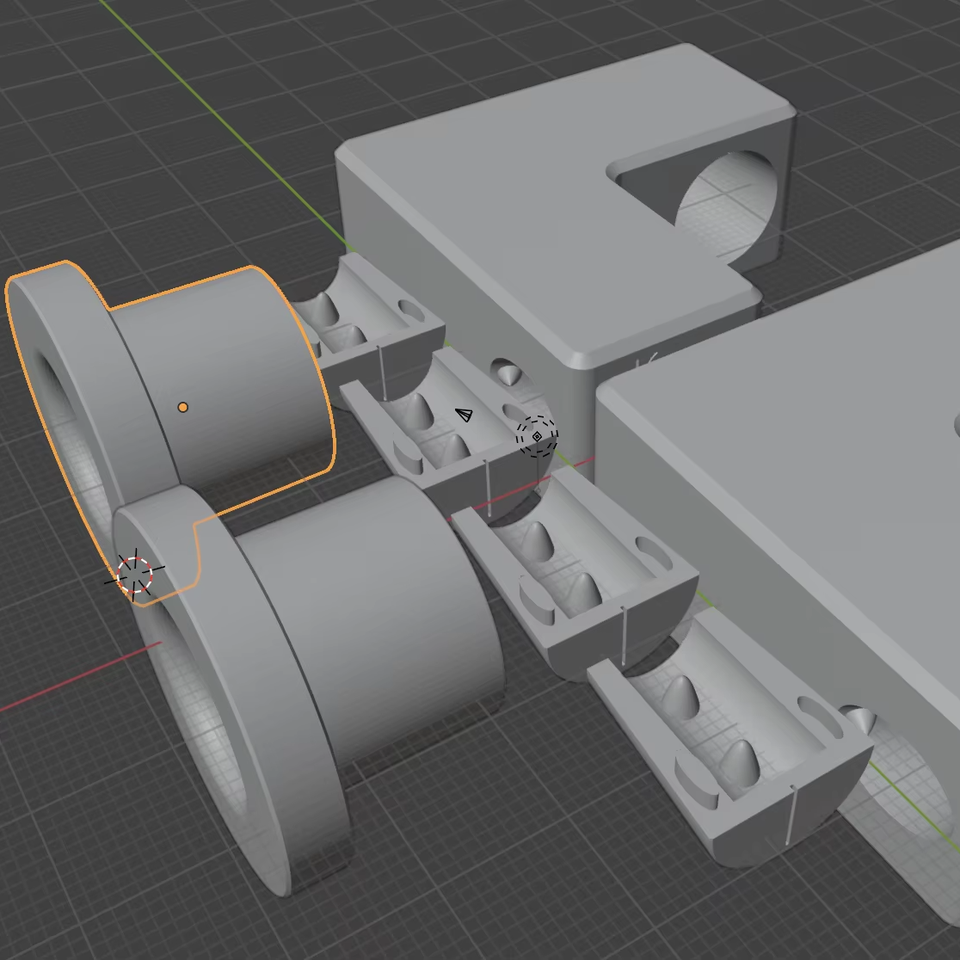Select the light object with dashed circle
The height and width of the screenshot is (960, 960).
[x=537, y=437]
